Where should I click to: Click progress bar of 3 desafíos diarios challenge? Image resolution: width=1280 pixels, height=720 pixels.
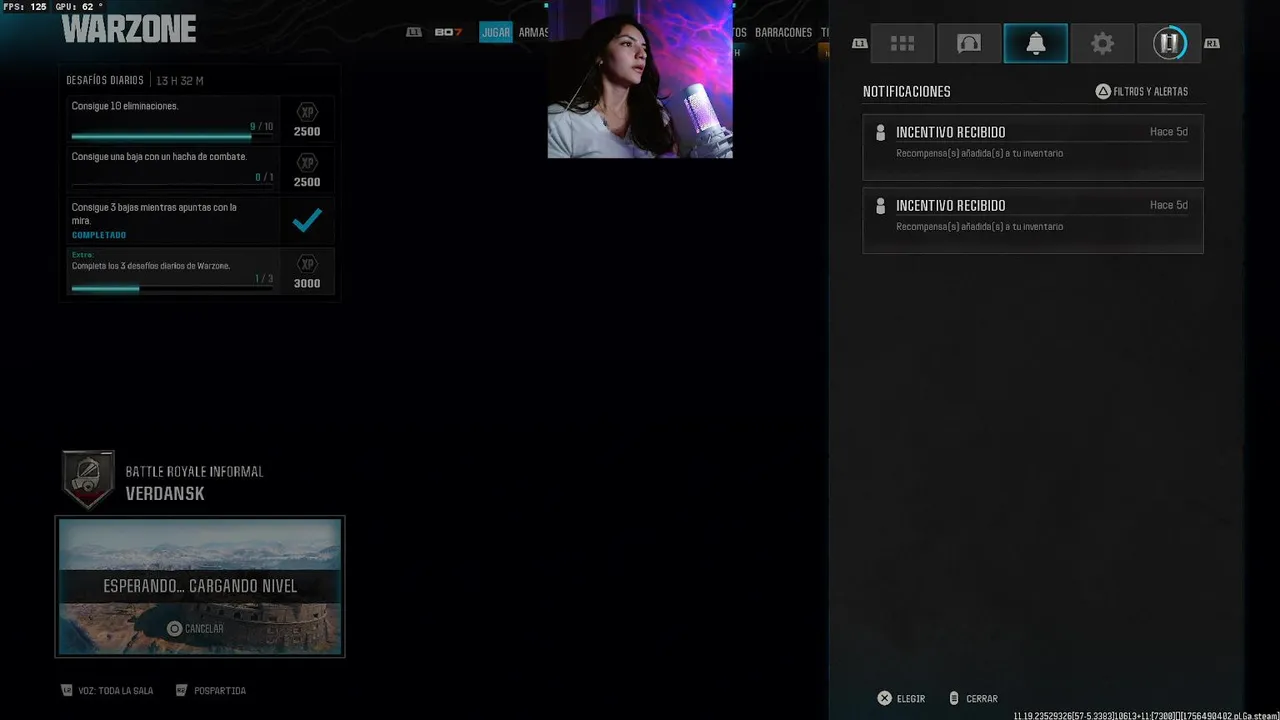pos(171,289)
